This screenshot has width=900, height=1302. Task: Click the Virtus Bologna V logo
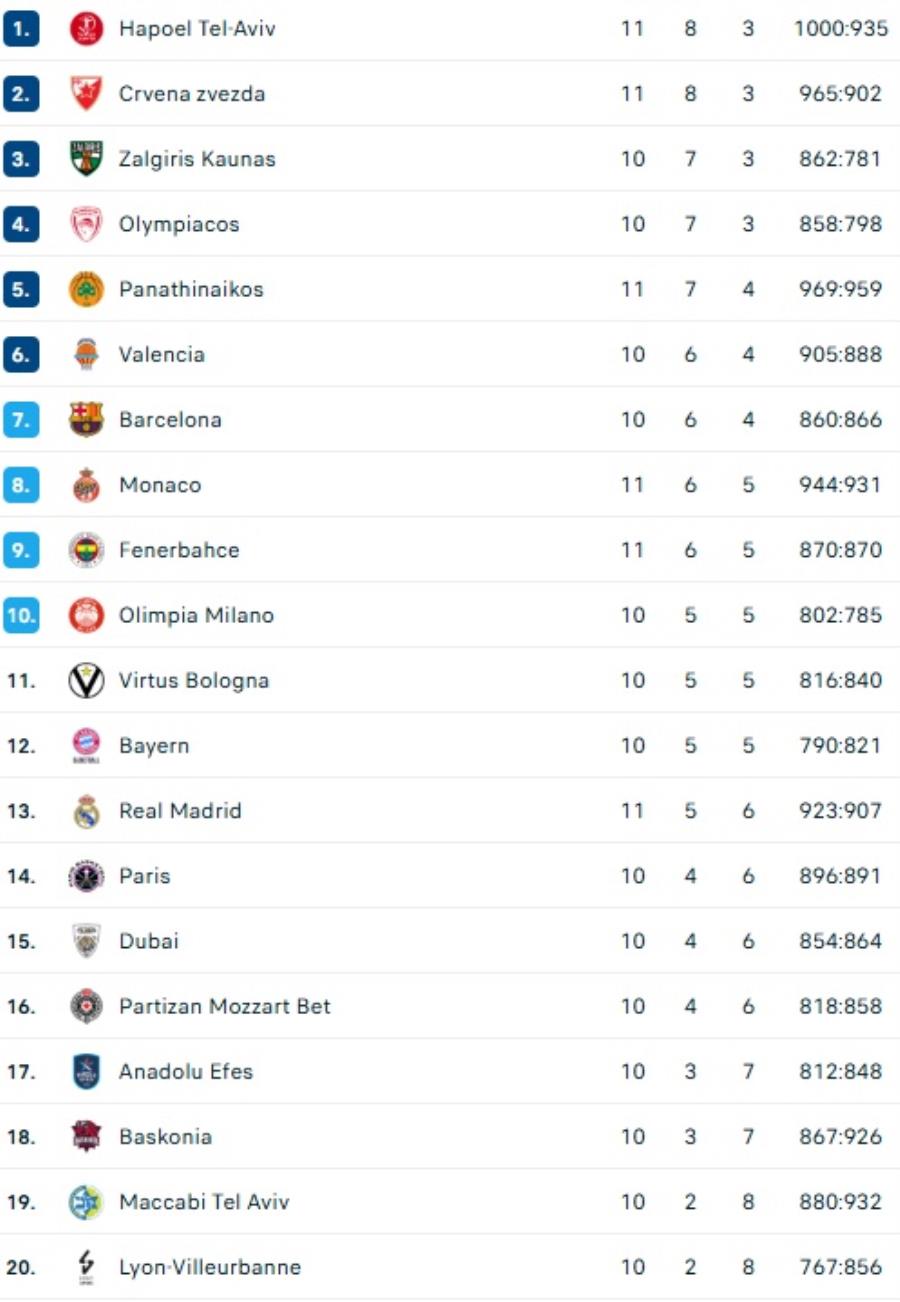pos(86,681)
